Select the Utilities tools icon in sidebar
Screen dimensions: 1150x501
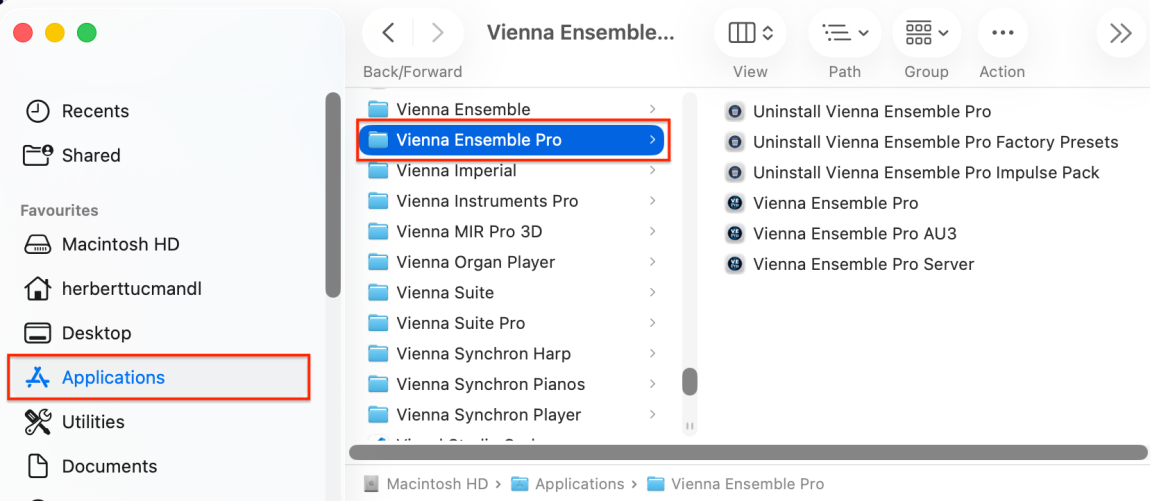(37, 422)
